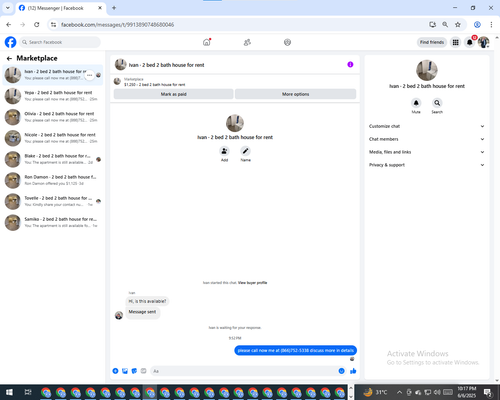
Task: Click the More options button
Action: (x=295, y=94)
